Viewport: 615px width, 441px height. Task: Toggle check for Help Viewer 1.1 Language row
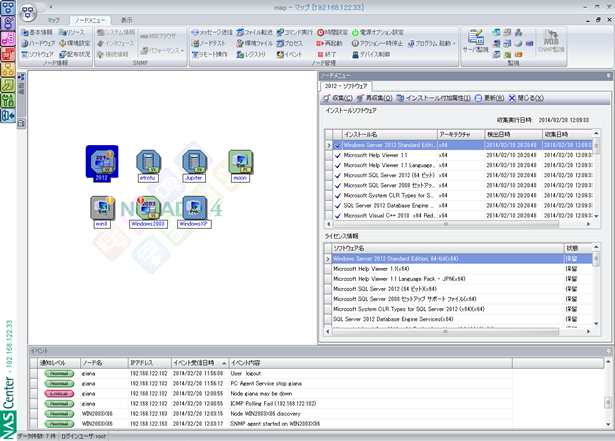pos(338,166)
